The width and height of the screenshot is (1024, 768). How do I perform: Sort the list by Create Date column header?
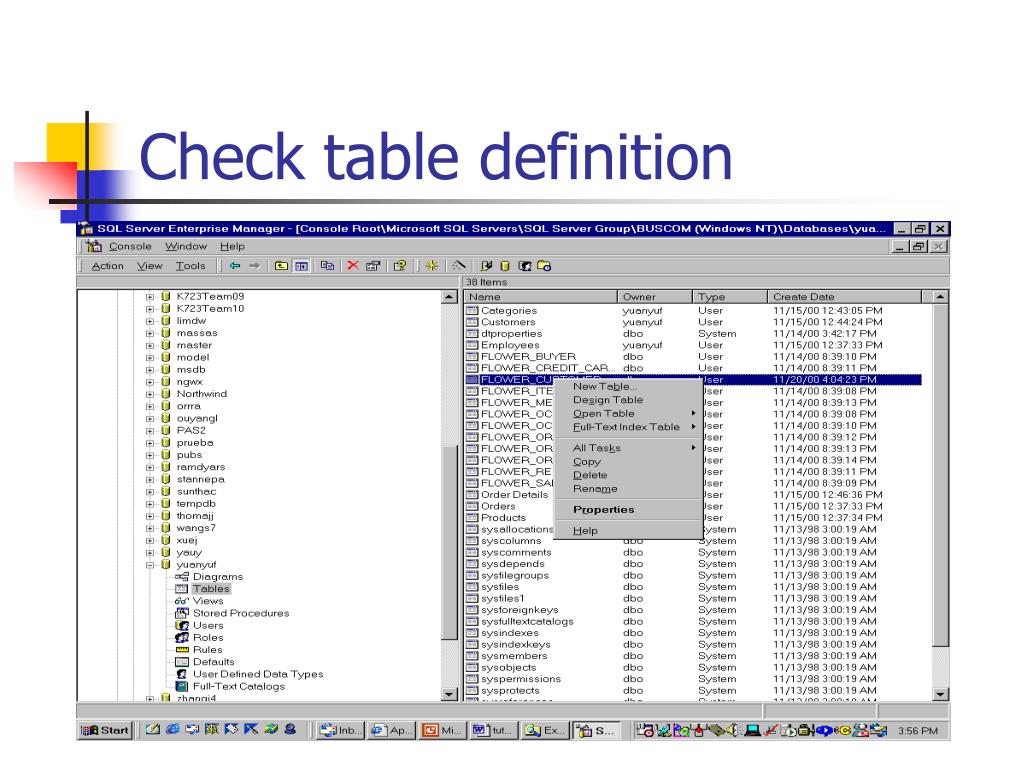coord(844,296)
